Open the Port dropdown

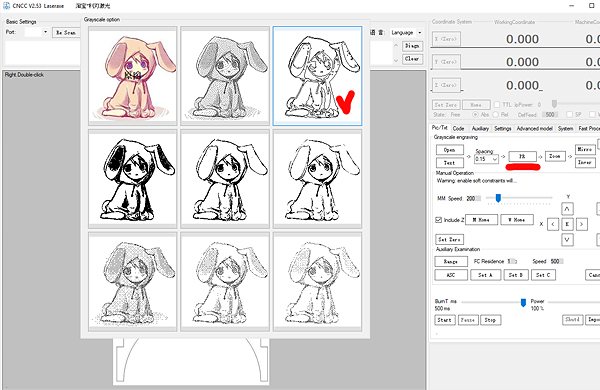[45, 32]
